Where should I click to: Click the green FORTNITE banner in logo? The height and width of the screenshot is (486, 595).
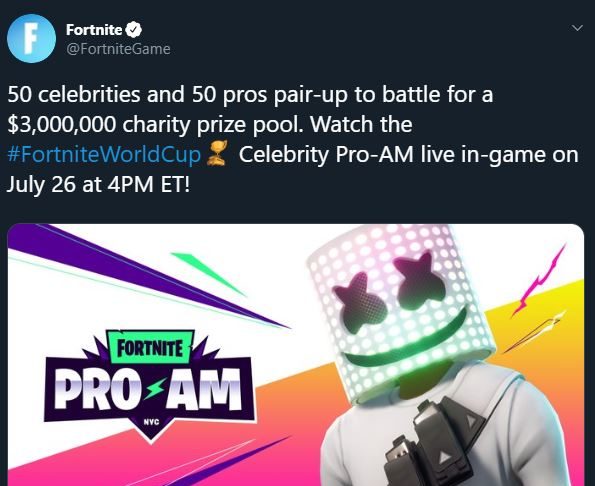[150, 347]
